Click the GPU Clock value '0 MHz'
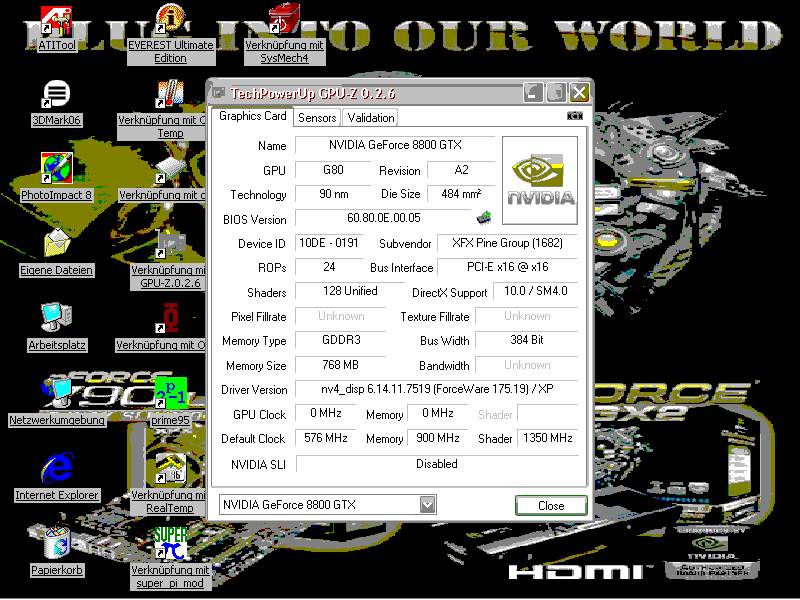 pyautogui.click(x=326, y=413)
